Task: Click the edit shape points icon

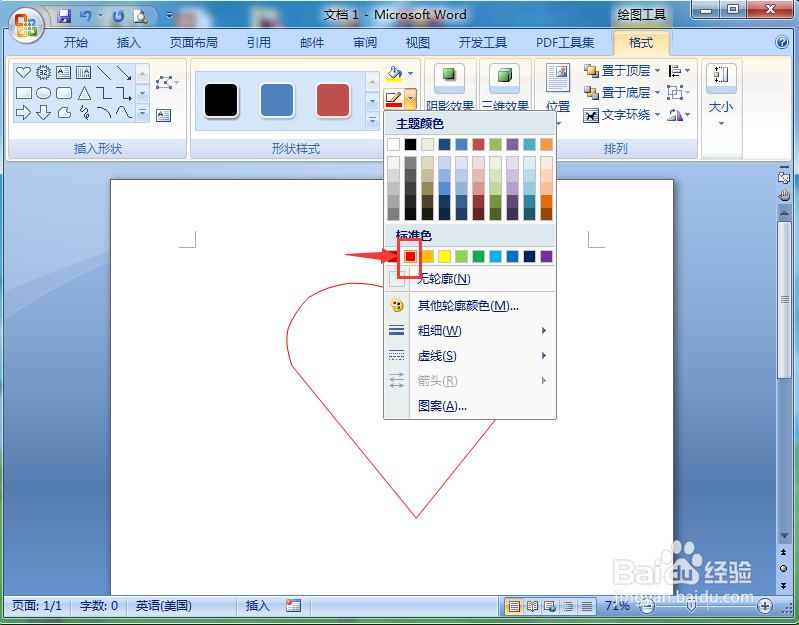Action: [164, 83]
